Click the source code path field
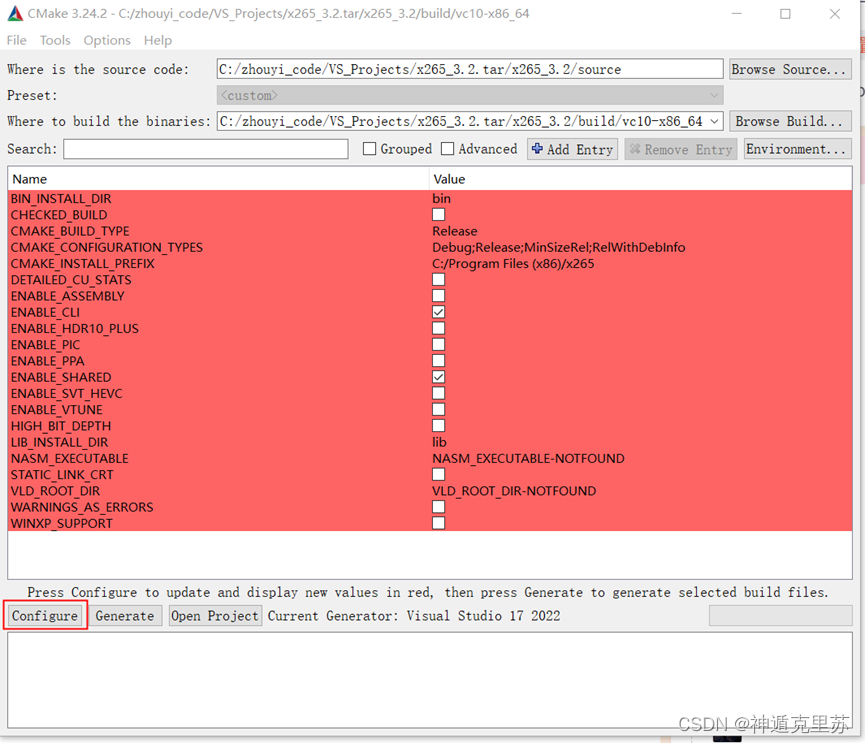865x743 pixels. tap(470, 70)
